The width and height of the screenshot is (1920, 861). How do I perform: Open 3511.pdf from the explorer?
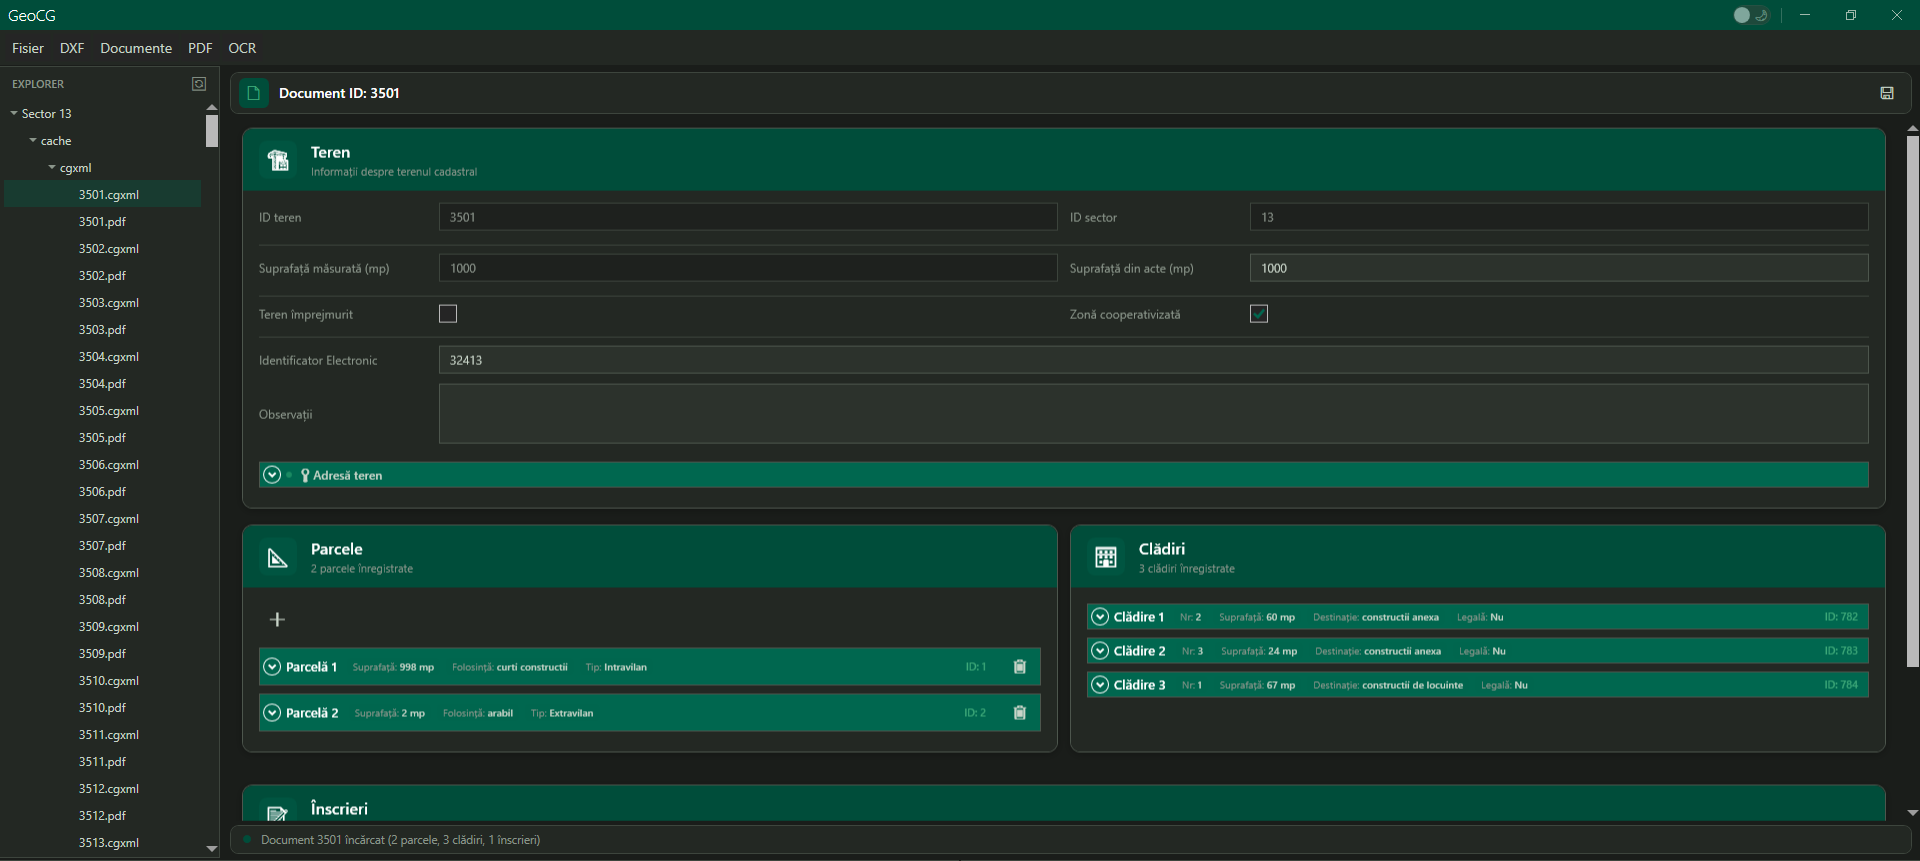click(x=102, y=762)
